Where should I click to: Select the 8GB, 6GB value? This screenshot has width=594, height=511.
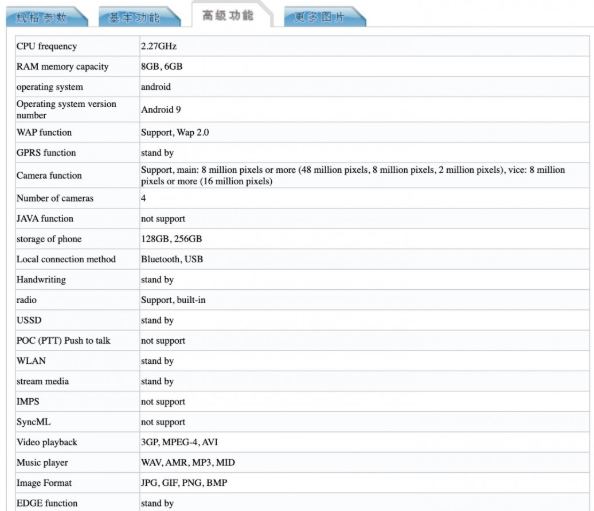(162, 67)
